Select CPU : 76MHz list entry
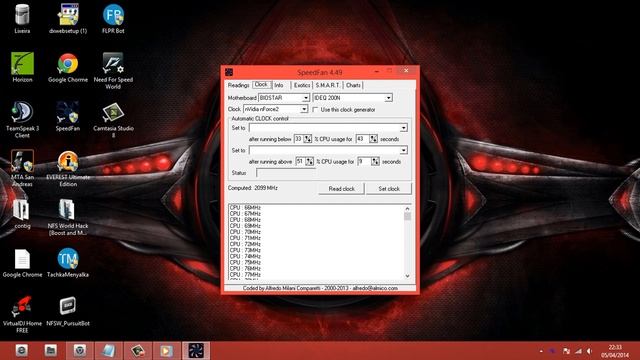This screenshot has width=640, height=360. pos(245,269)
